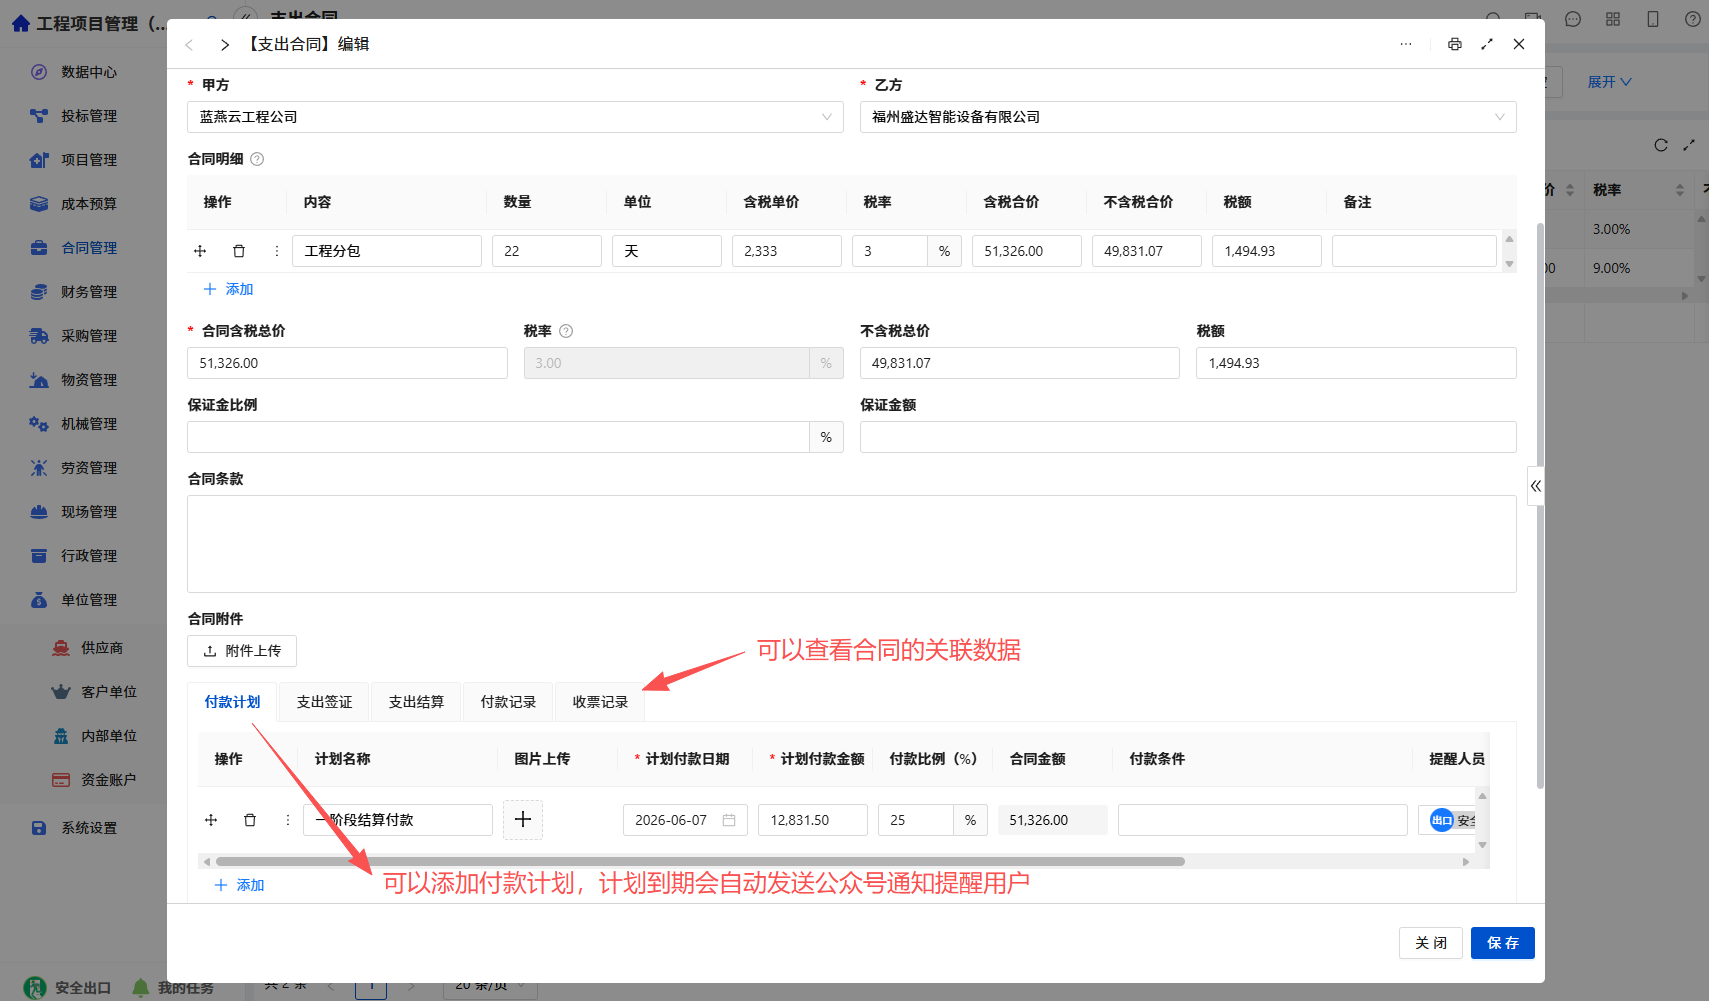
Task: Show help tooltip next to 税率 label
Action: point(566,331)
